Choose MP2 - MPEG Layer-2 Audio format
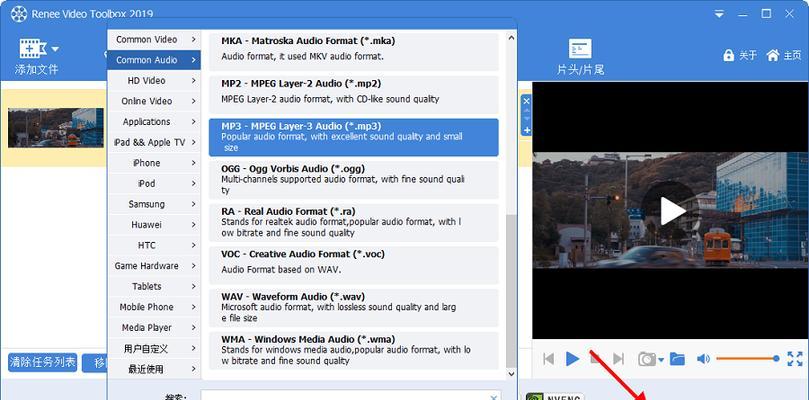The width and height of the screenshot is (809, 400). pyautogui.click(x=353, y=94)
